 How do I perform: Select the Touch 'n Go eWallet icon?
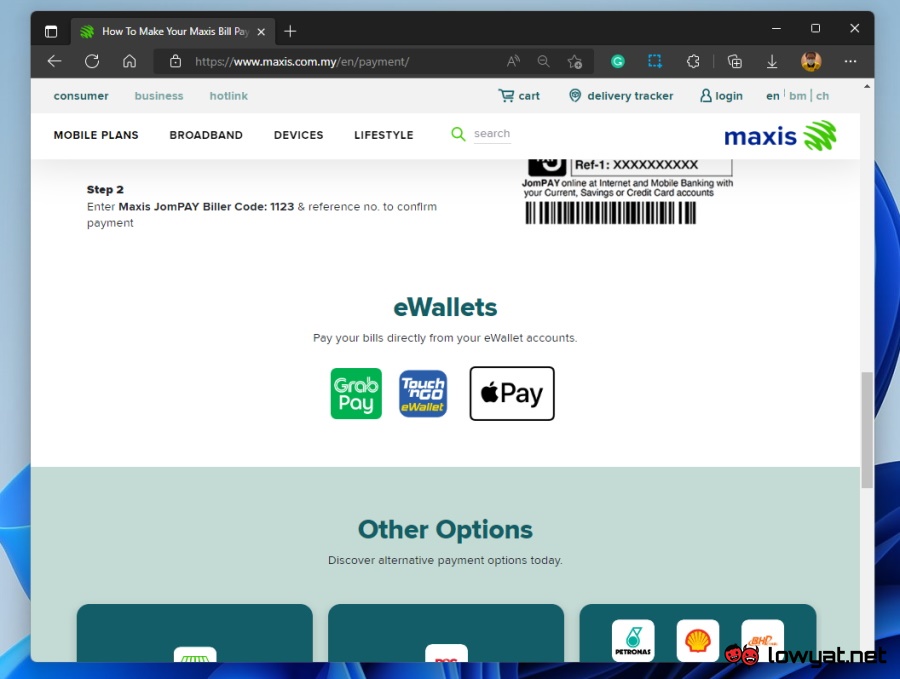(x=423, y=393)
